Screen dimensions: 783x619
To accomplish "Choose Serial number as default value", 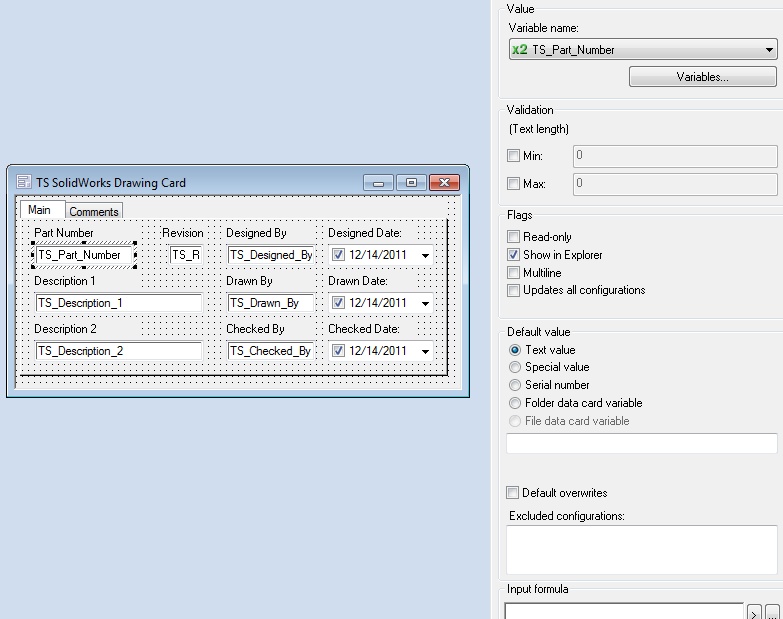I will (x=515, y=385).
